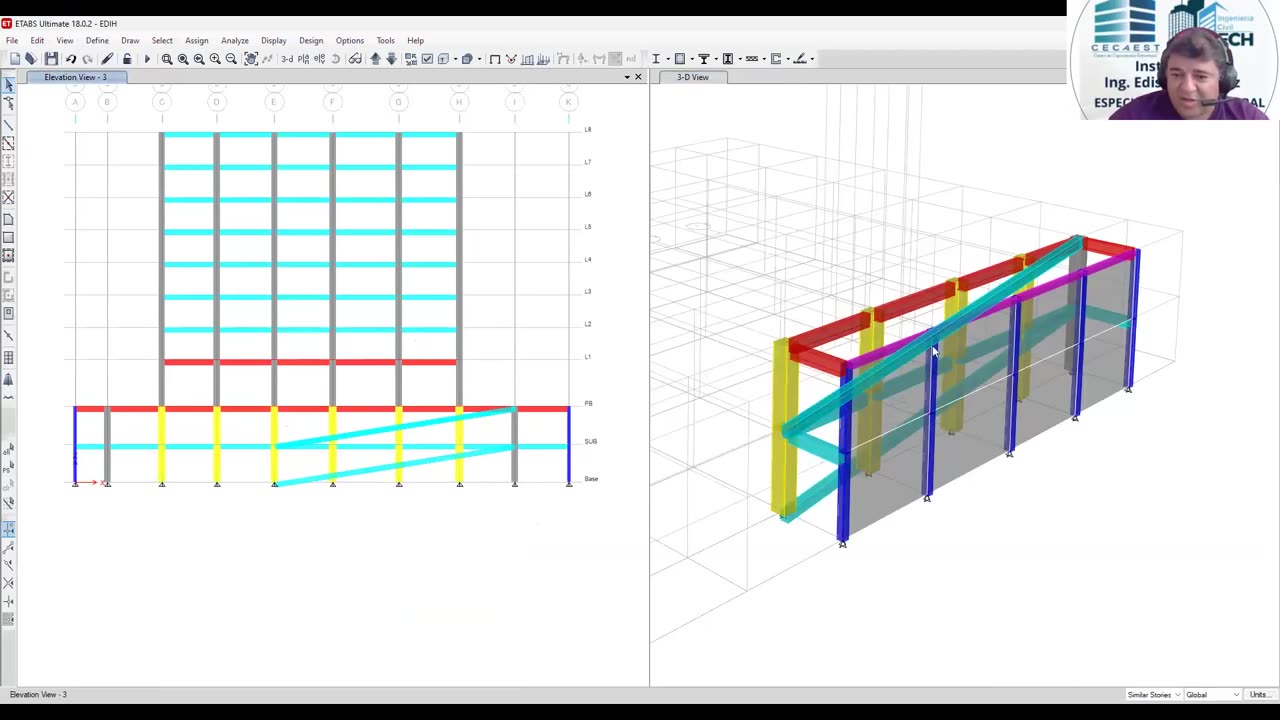Open Set Display Options checkbox icon
This screenshot has height=720, width=1280.
[x=427, y=59]
